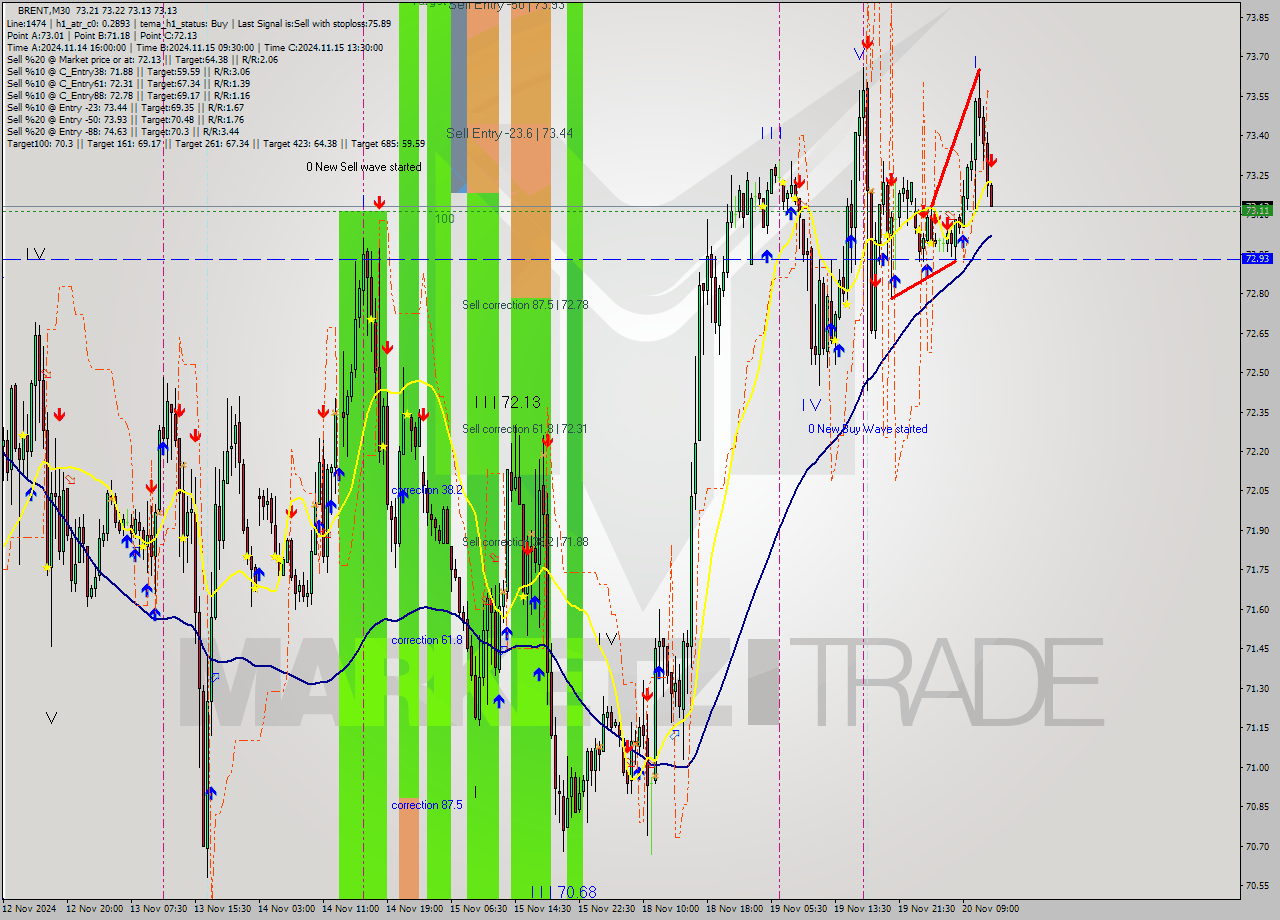Click the 71.30 price axis value
The image size is (1280, 920).
pos(1257,689)
